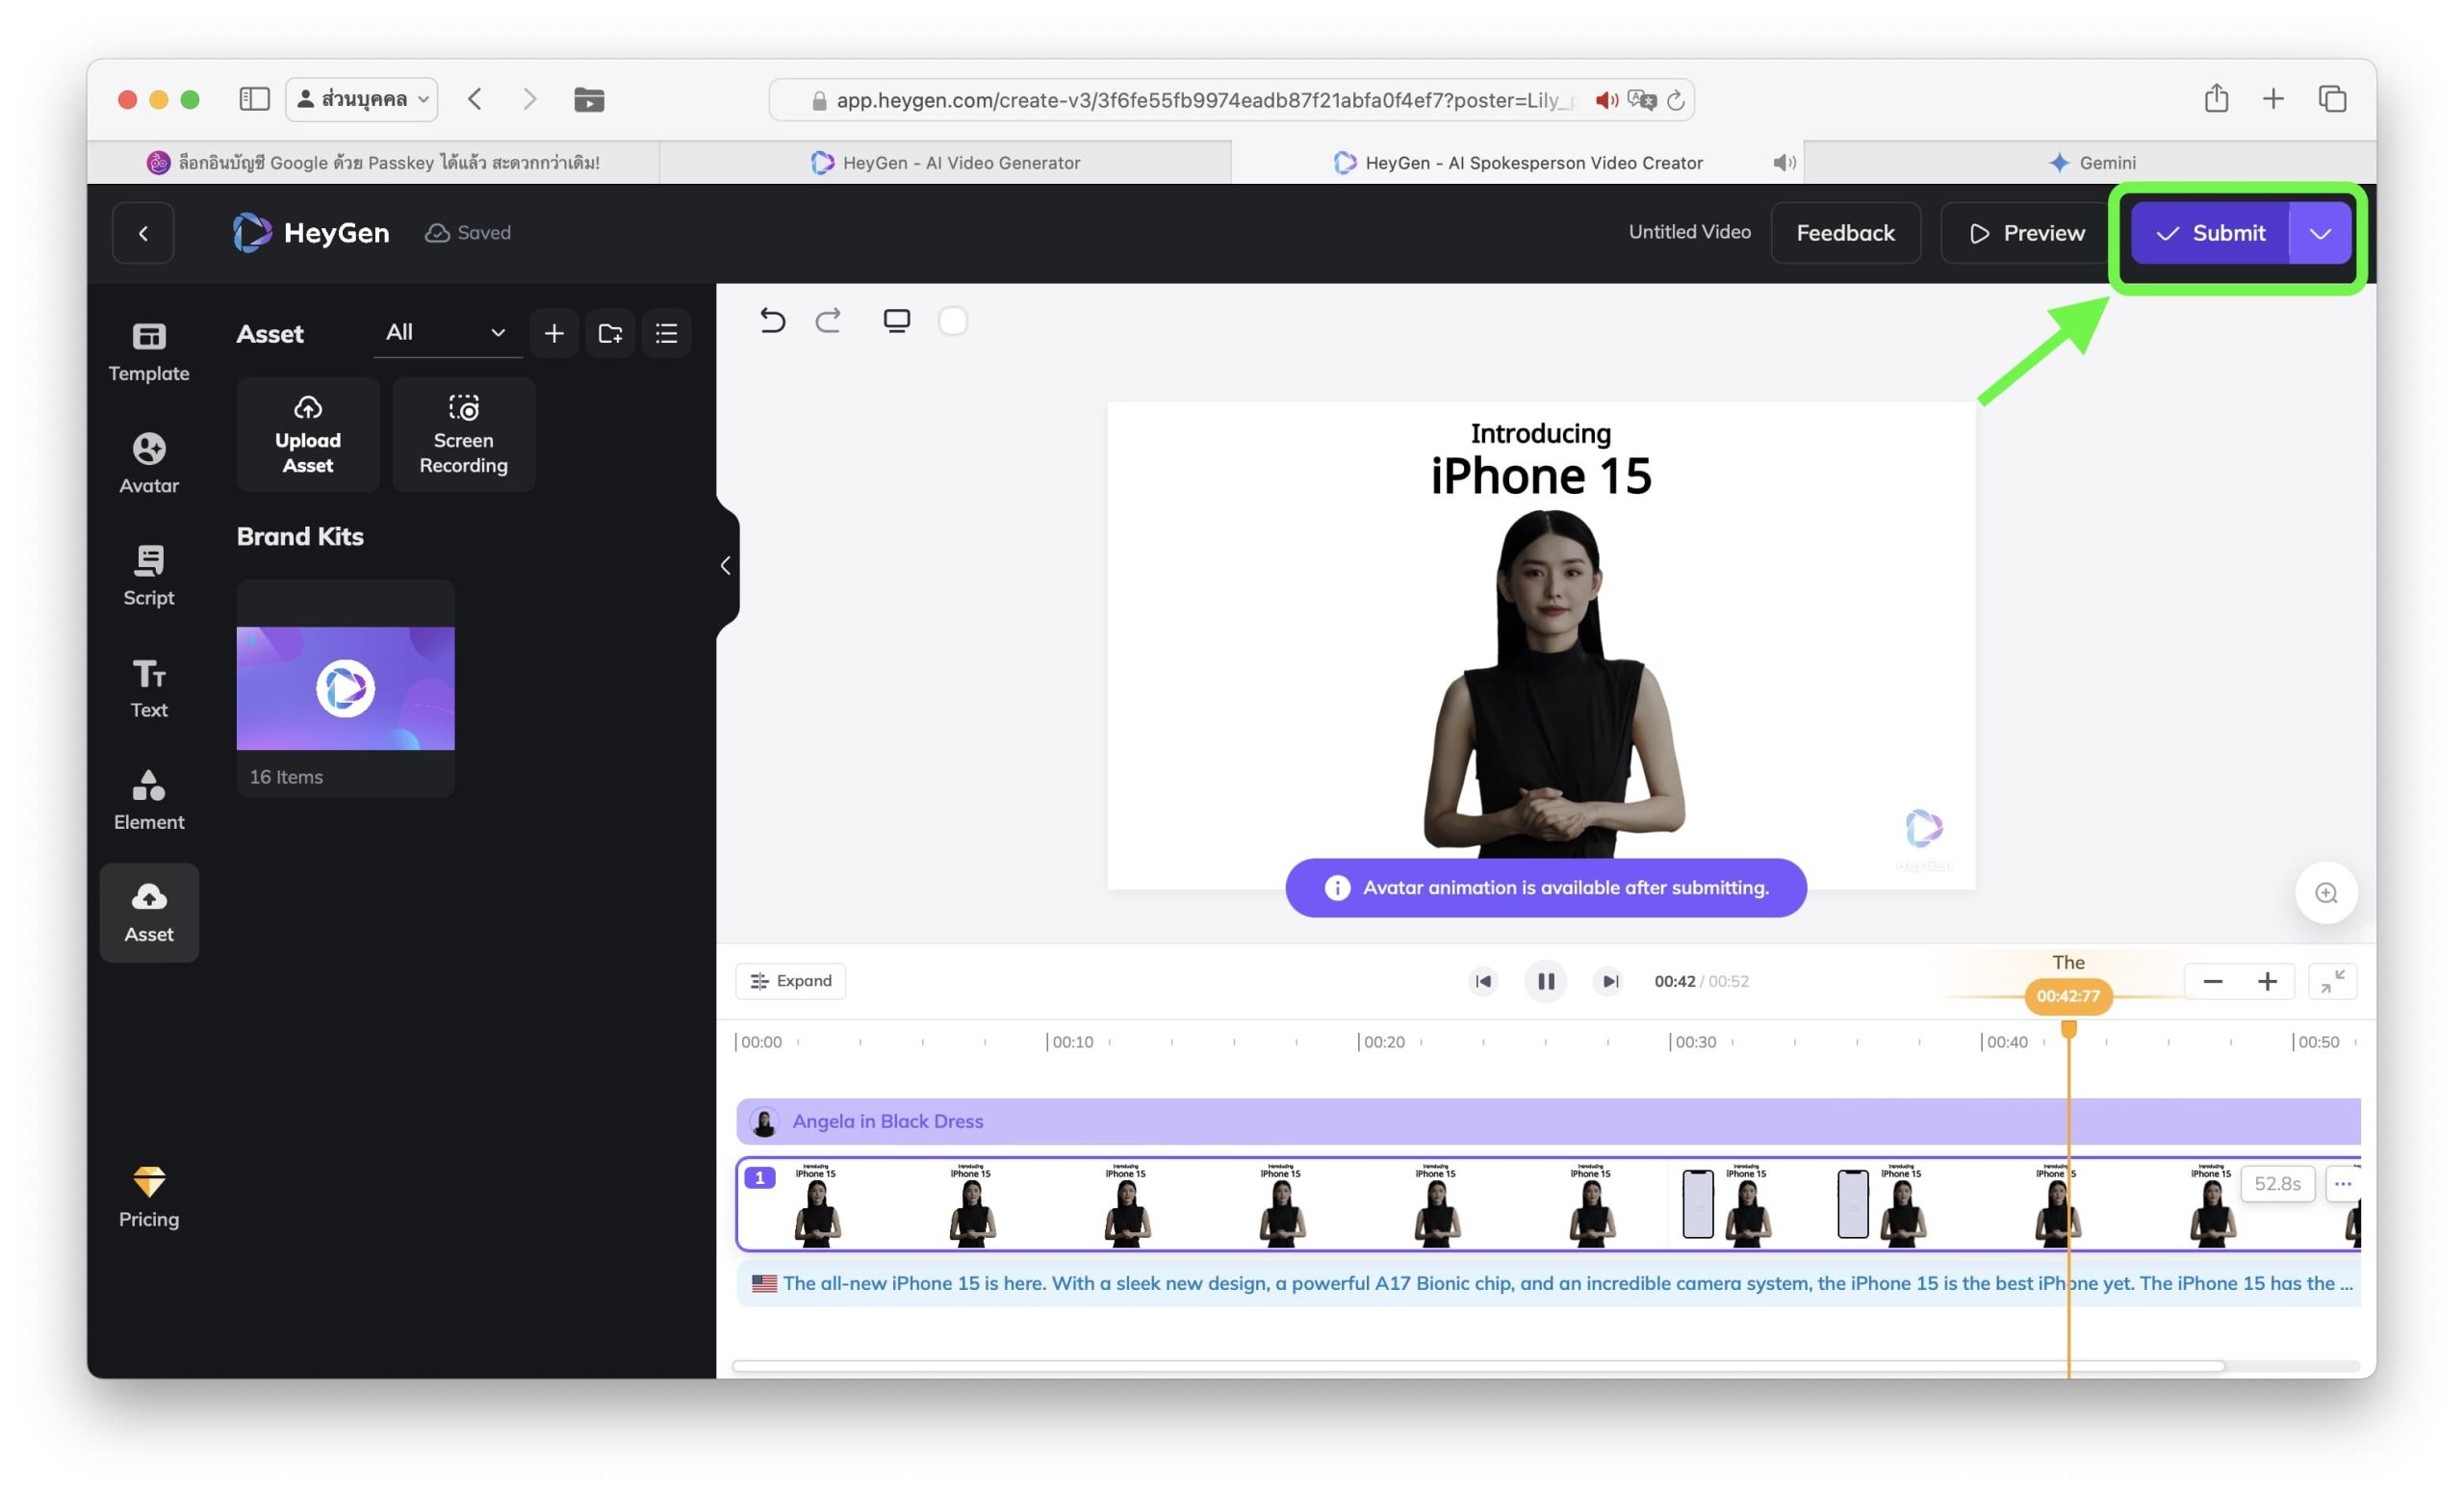Pause the timeline playback
Viewport: 2464px width, 1494px height.
[1545, 981]
